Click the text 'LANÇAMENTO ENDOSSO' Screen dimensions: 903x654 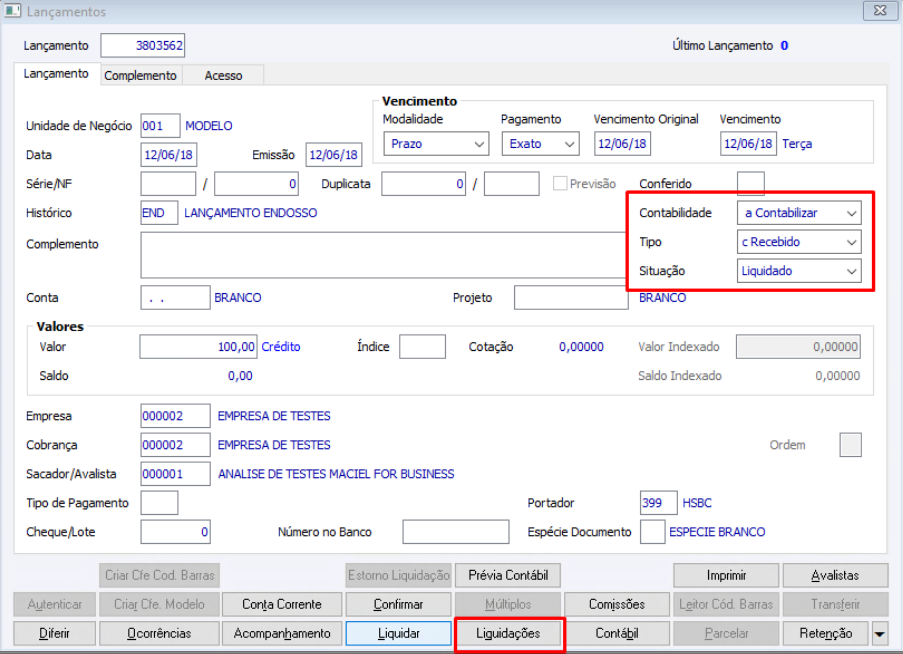(251, 213)
